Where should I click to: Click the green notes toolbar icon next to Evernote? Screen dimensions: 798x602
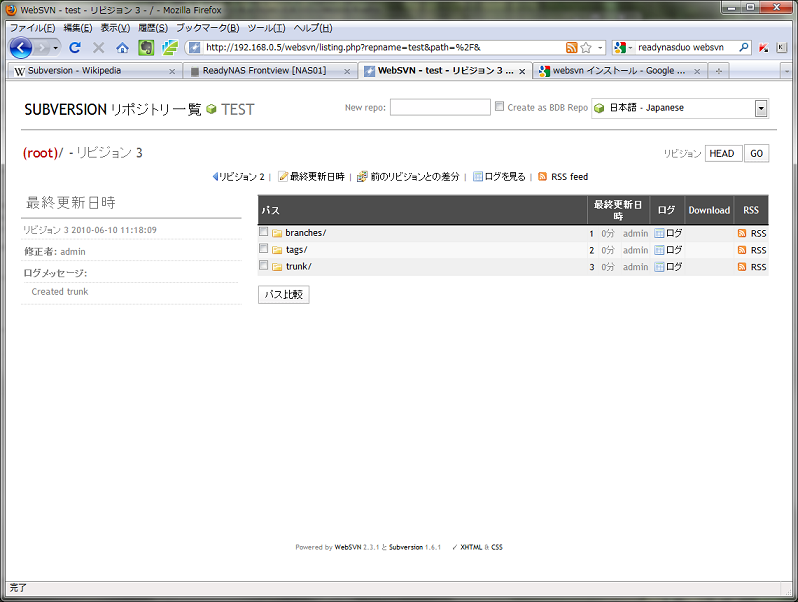tap(169, 48)
